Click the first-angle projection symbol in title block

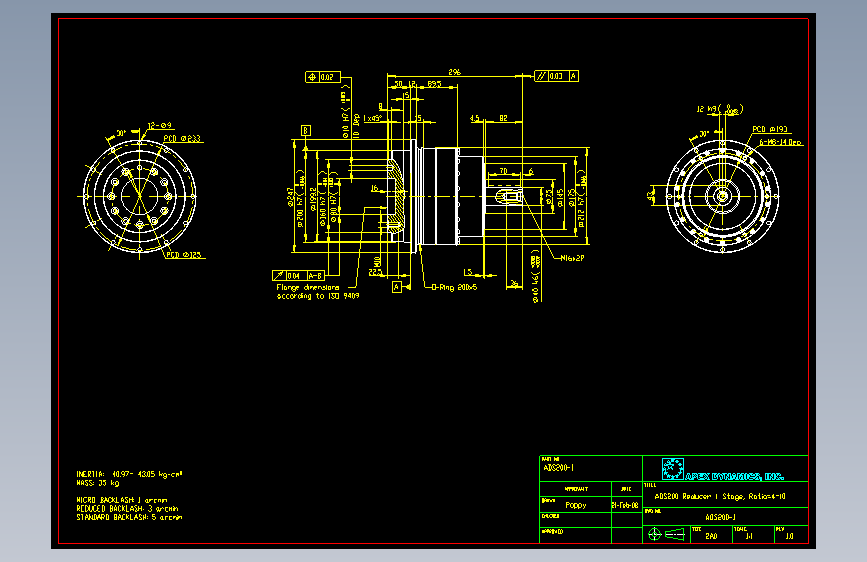click(x=666, y=534)
